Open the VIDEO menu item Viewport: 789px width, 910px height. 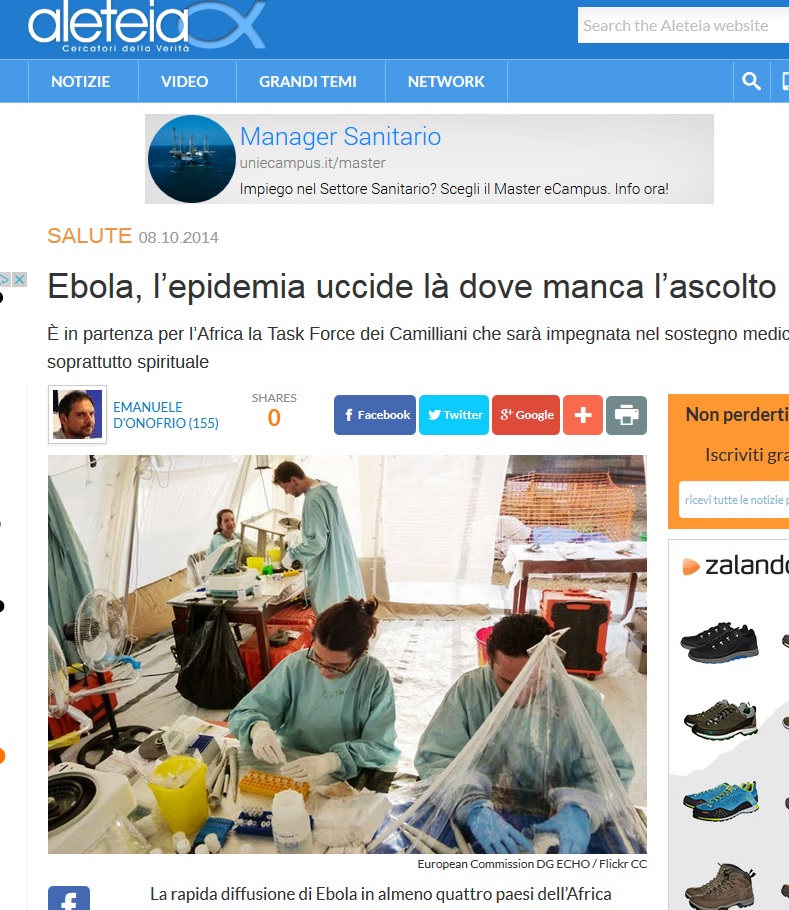coord(184,81)
